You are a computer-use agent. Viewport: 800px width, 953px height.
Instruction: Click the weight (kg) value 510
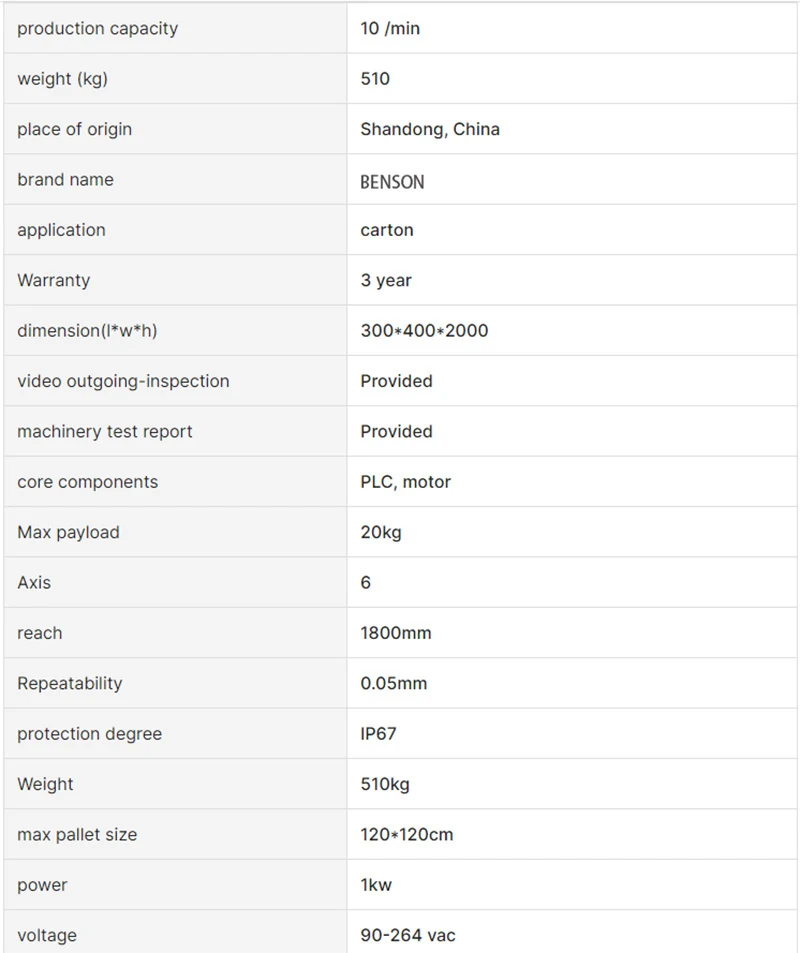pyautogui.click(x=375, y=79)
